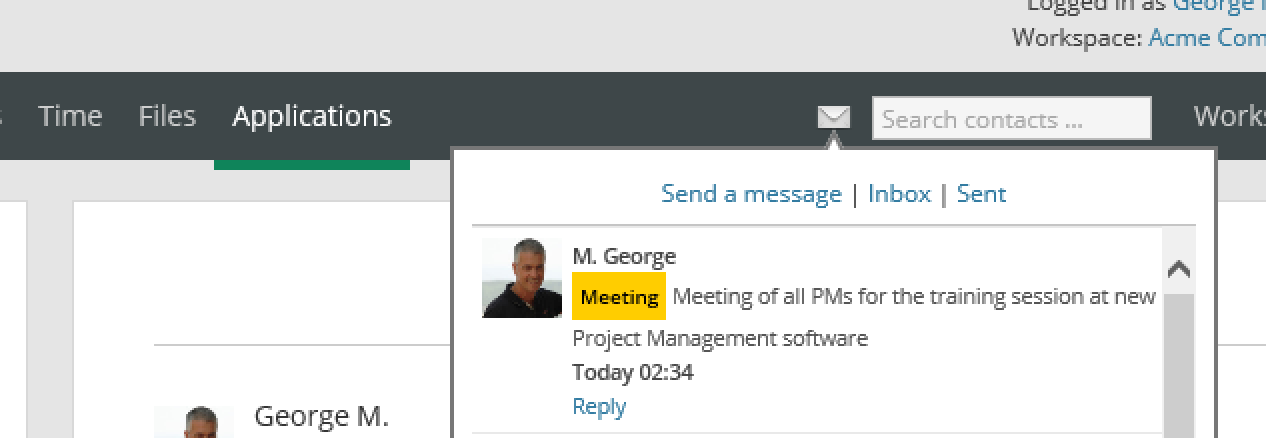Screen dimensions: 1266x438
Task: Click the M. George sender name
Action: (624, 256)
